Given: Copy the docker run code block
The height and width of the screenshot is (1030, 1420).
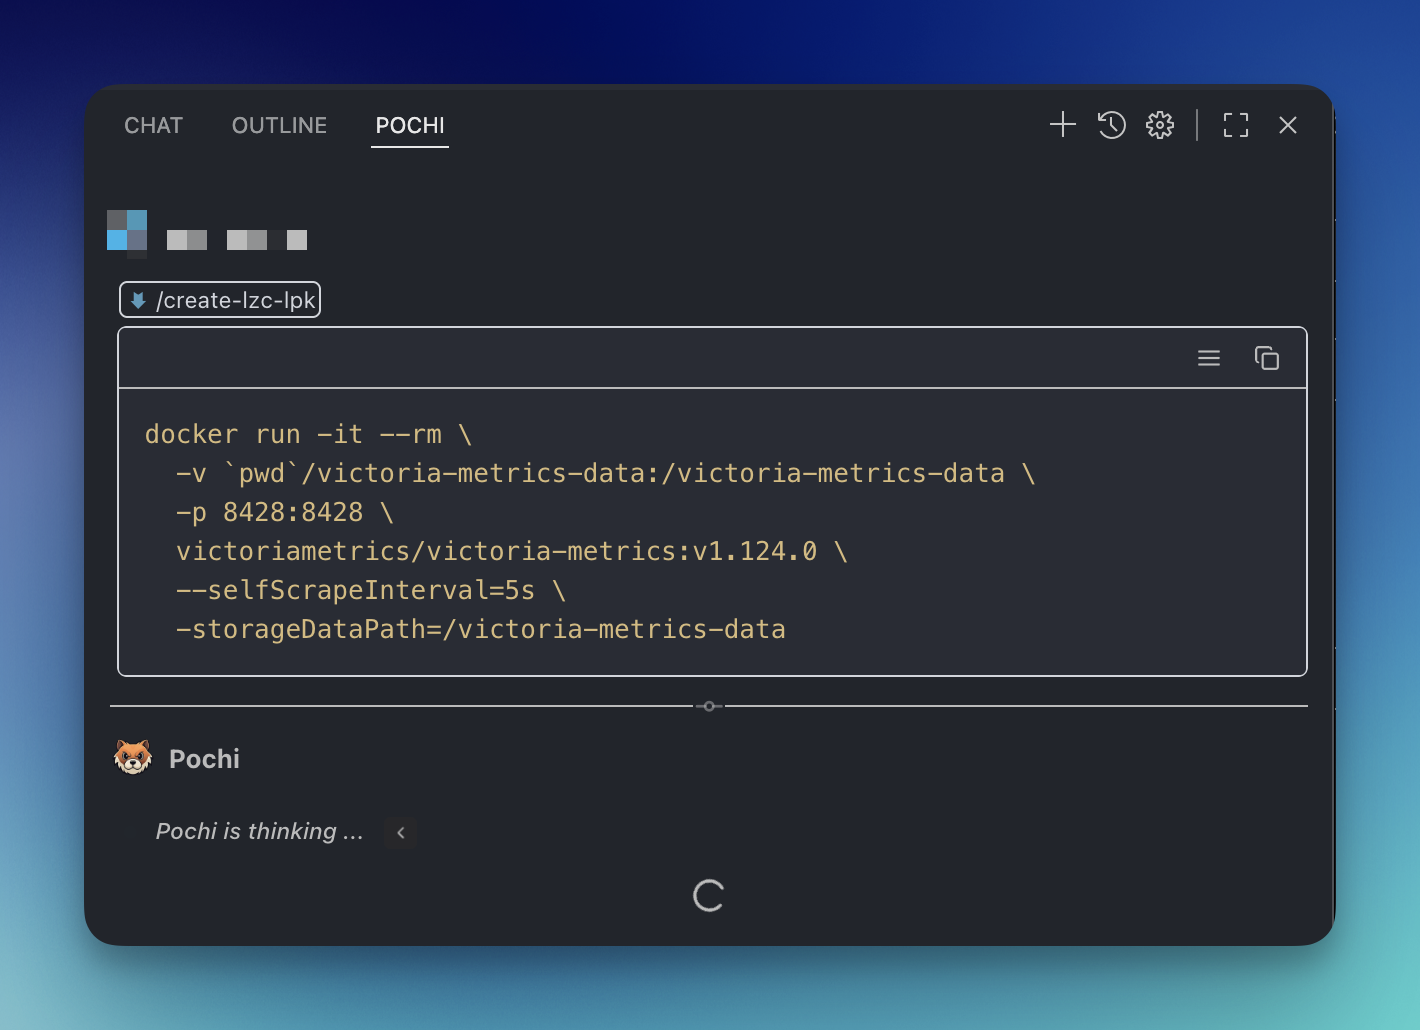Looking at the screenshot, I should click(x=1267, y=358).
